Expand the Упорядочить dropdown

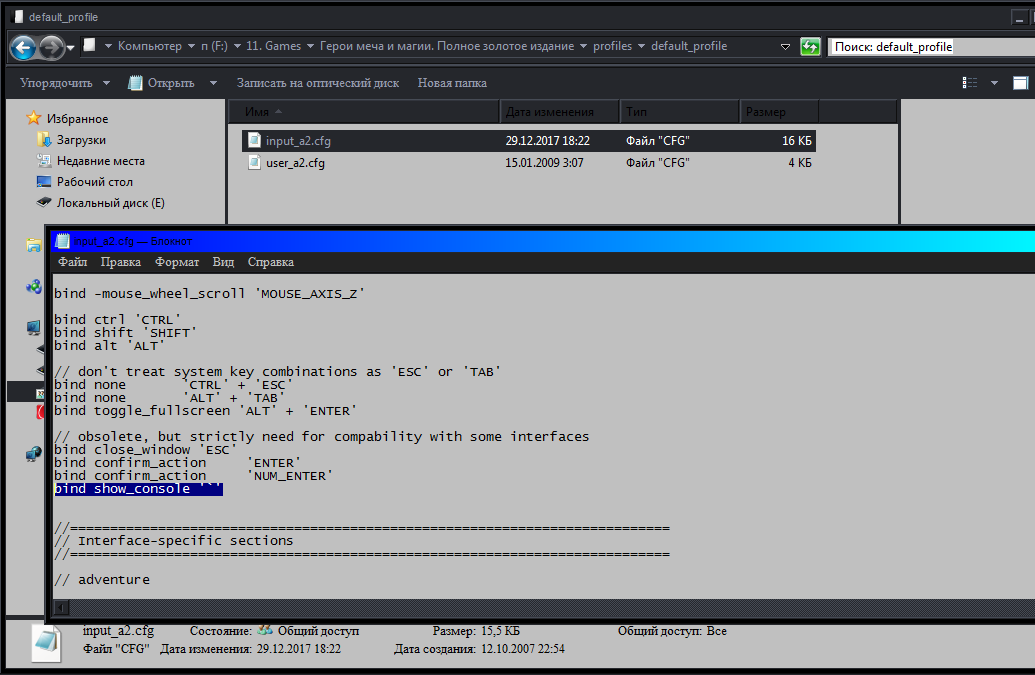(x=65, y=82)
